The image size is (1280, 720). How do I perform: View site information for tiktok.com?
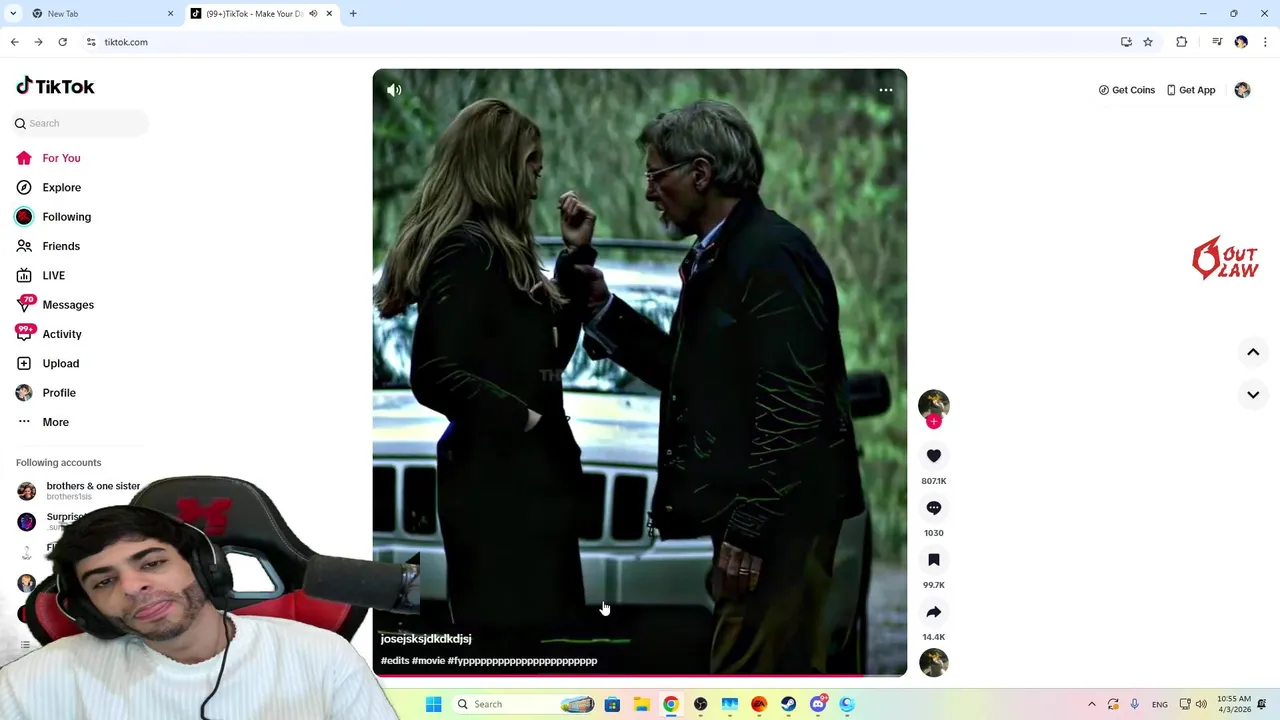(91, 42)
